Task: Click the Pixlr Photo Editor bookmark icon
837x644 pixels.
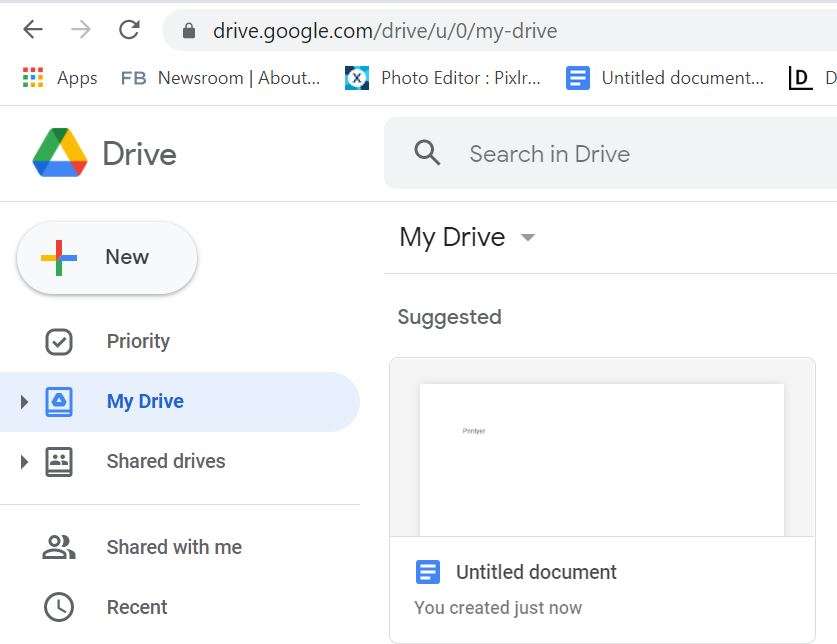Action: tap(357, 78)
